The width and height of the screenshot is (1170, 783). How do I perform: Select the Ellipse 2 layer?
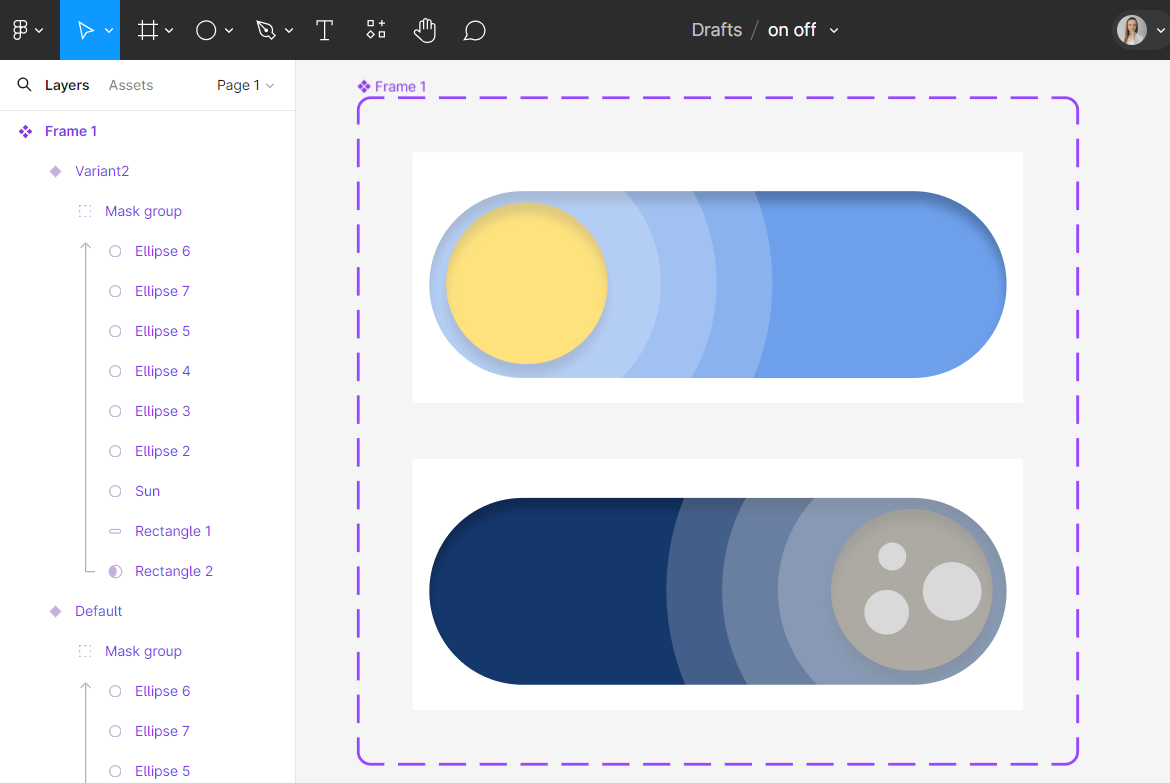click(163, 451)
